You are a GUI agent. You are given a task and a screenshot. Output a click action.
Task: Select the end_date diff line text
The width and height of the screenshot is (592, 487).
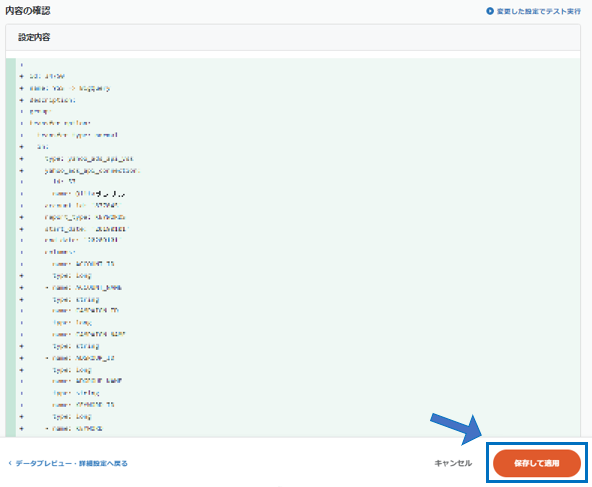tap(83, 240)
